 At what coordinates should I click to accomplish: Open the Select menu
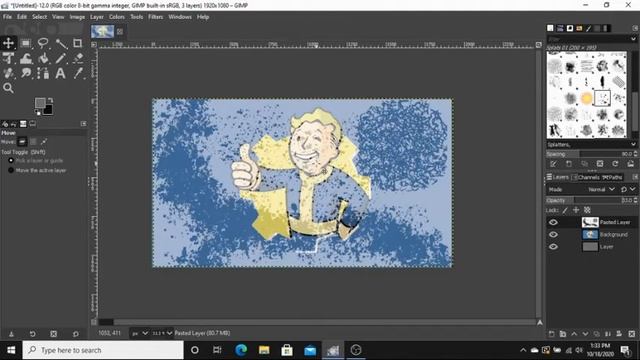pyautogui.click(x=40, y=17)
